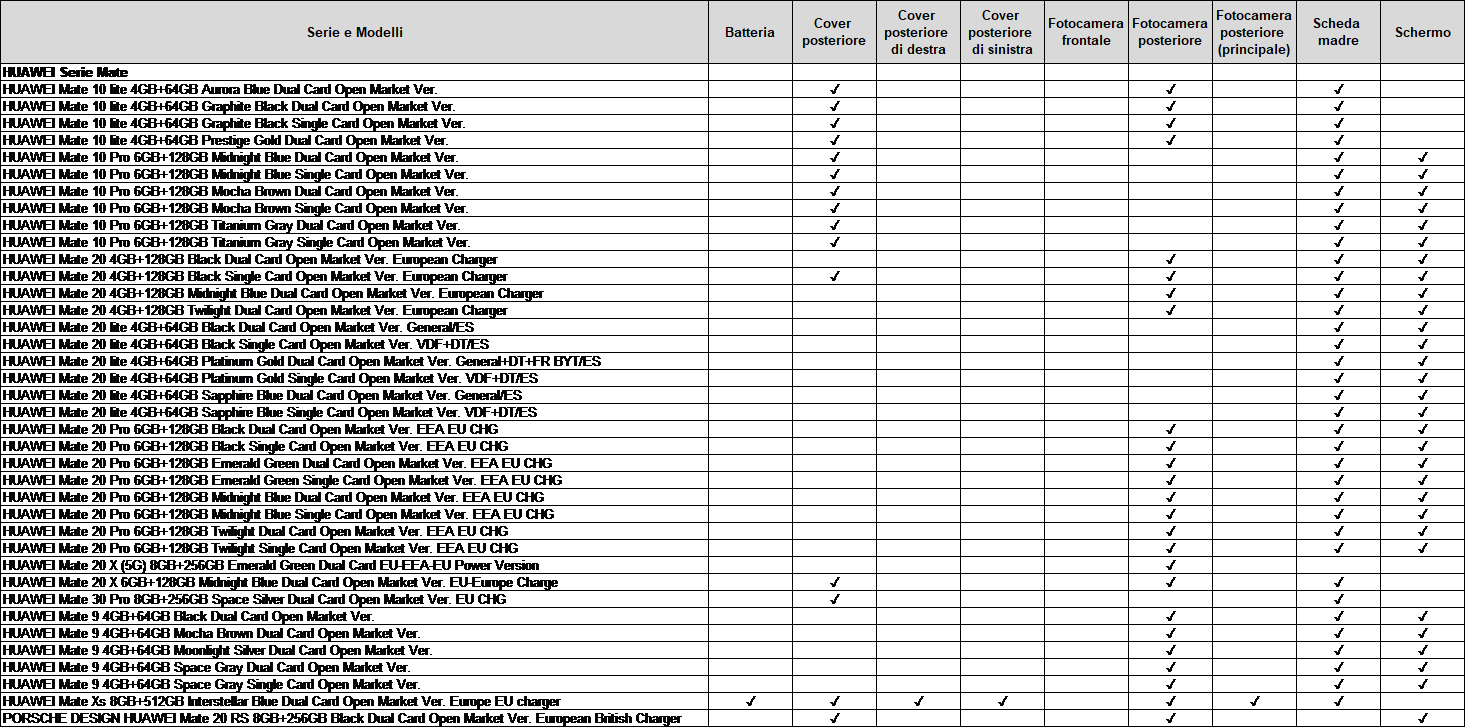Click the 'Scheda madre' column header

pos(1338,32)
